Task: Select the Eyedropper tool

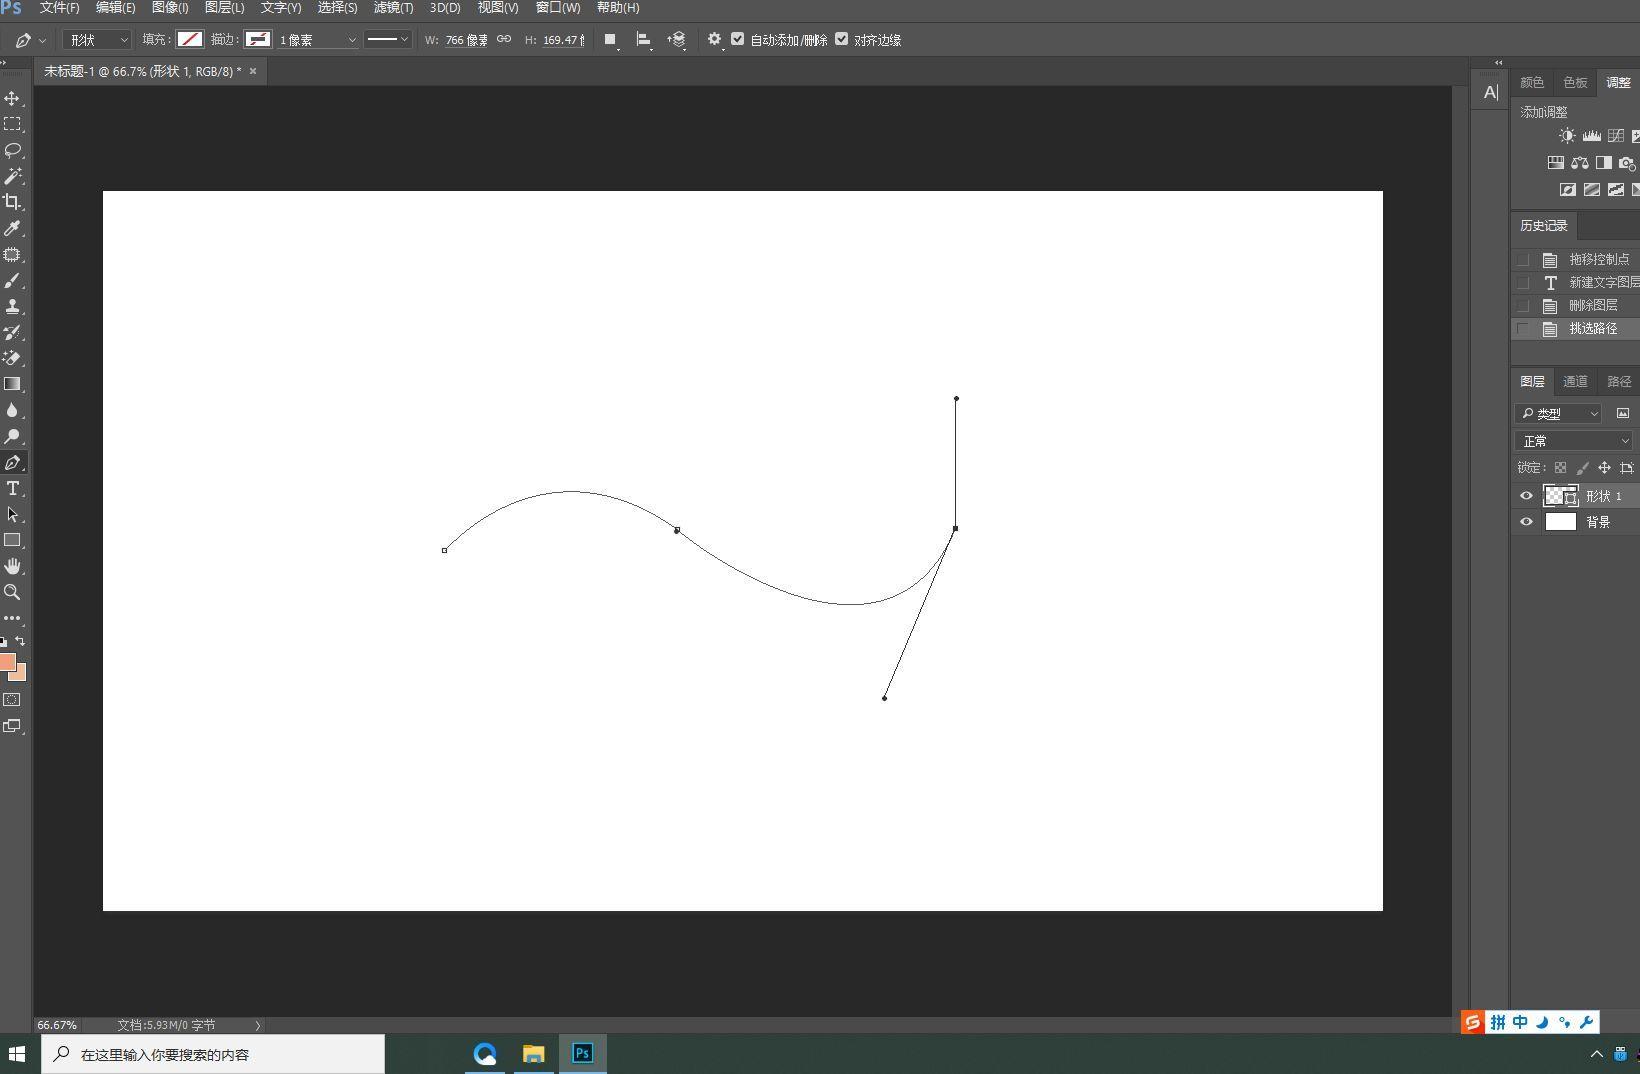Action: 13,228
